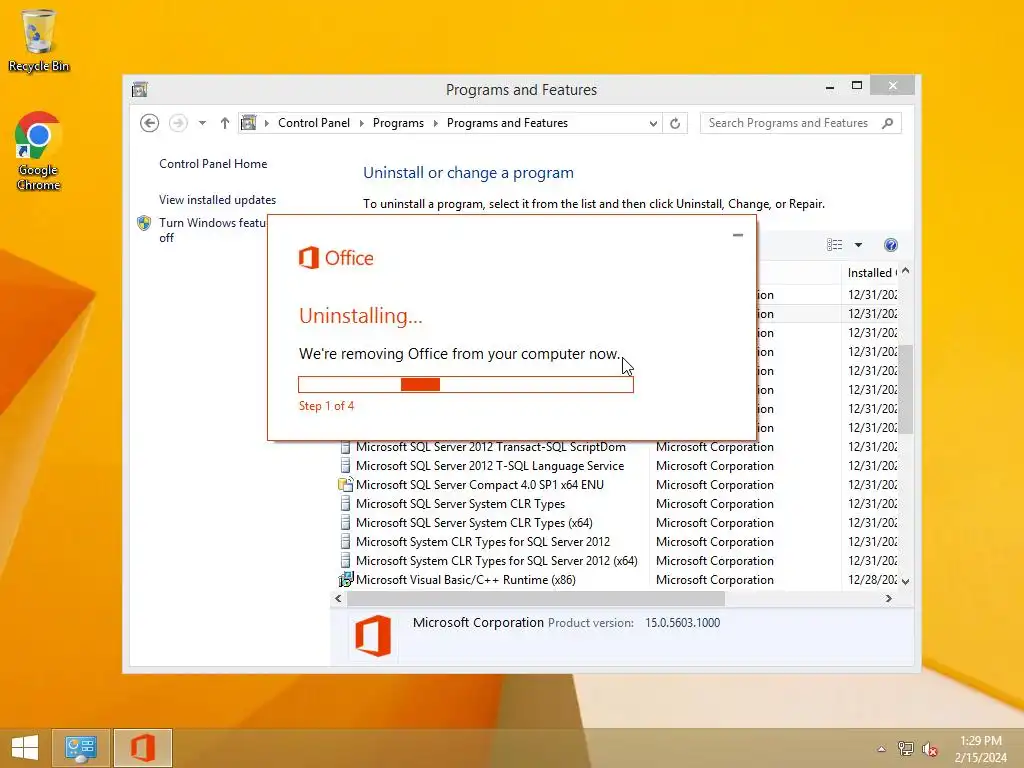Refresh the Programs and Features list
This screenshot has width=1024, height=768.
675,123
